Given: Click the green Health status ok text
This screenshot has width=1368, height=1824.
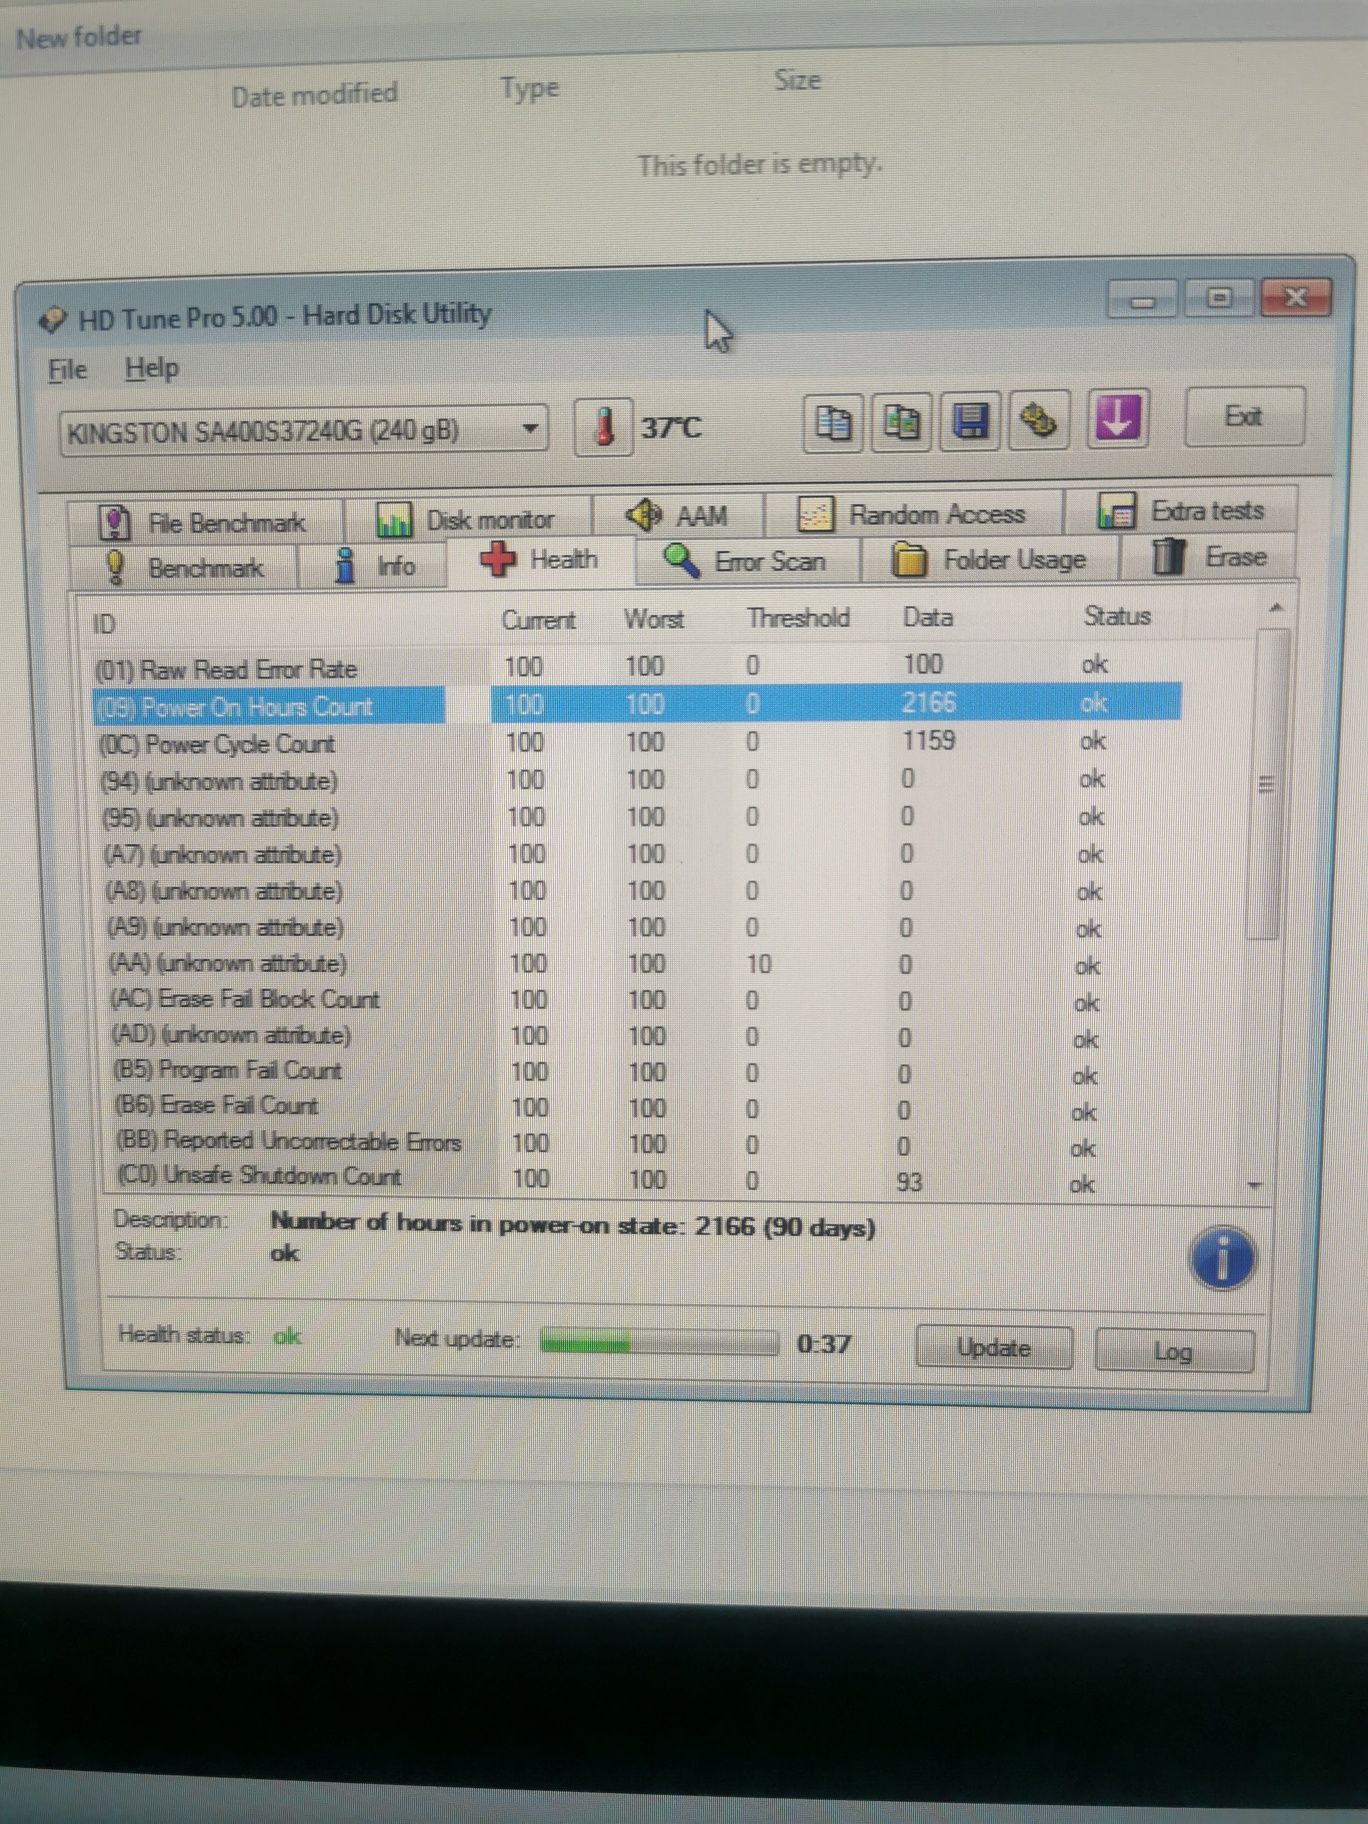Looking at the screenshot, I should pyautogui.click(x=287, y=1336).
